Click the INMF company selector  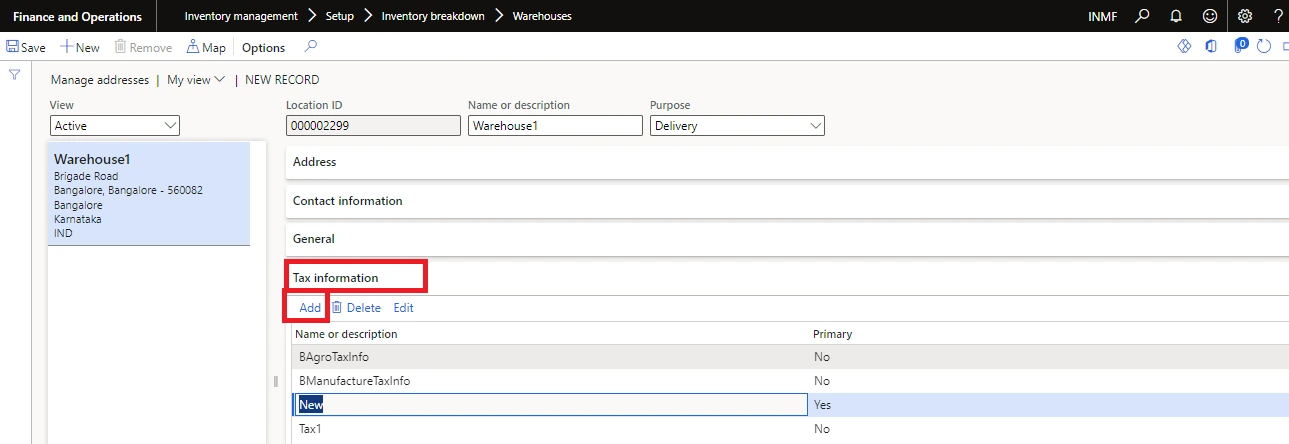[x=1102, y=16]
